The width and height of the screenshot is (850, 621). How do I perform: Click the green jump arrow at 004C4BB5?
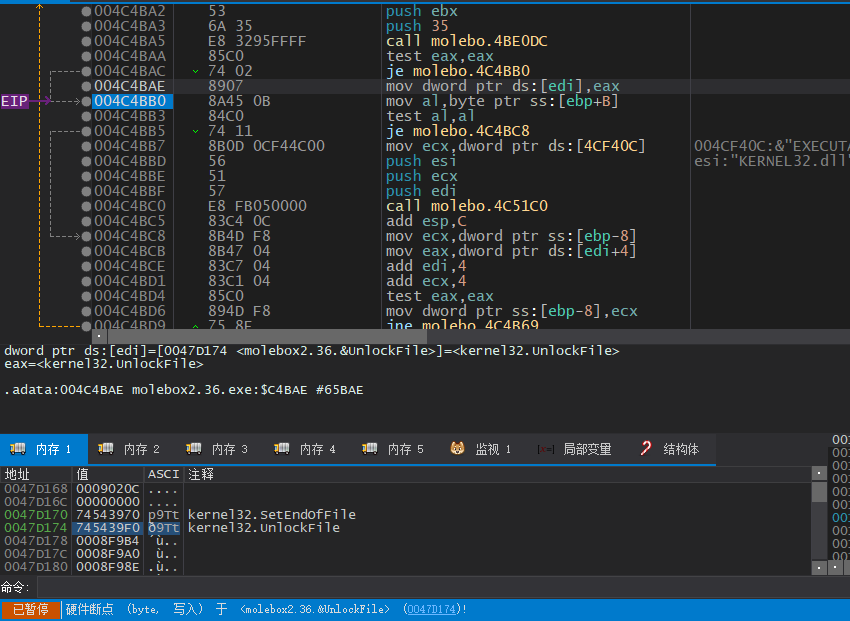(x=195, y=131)
